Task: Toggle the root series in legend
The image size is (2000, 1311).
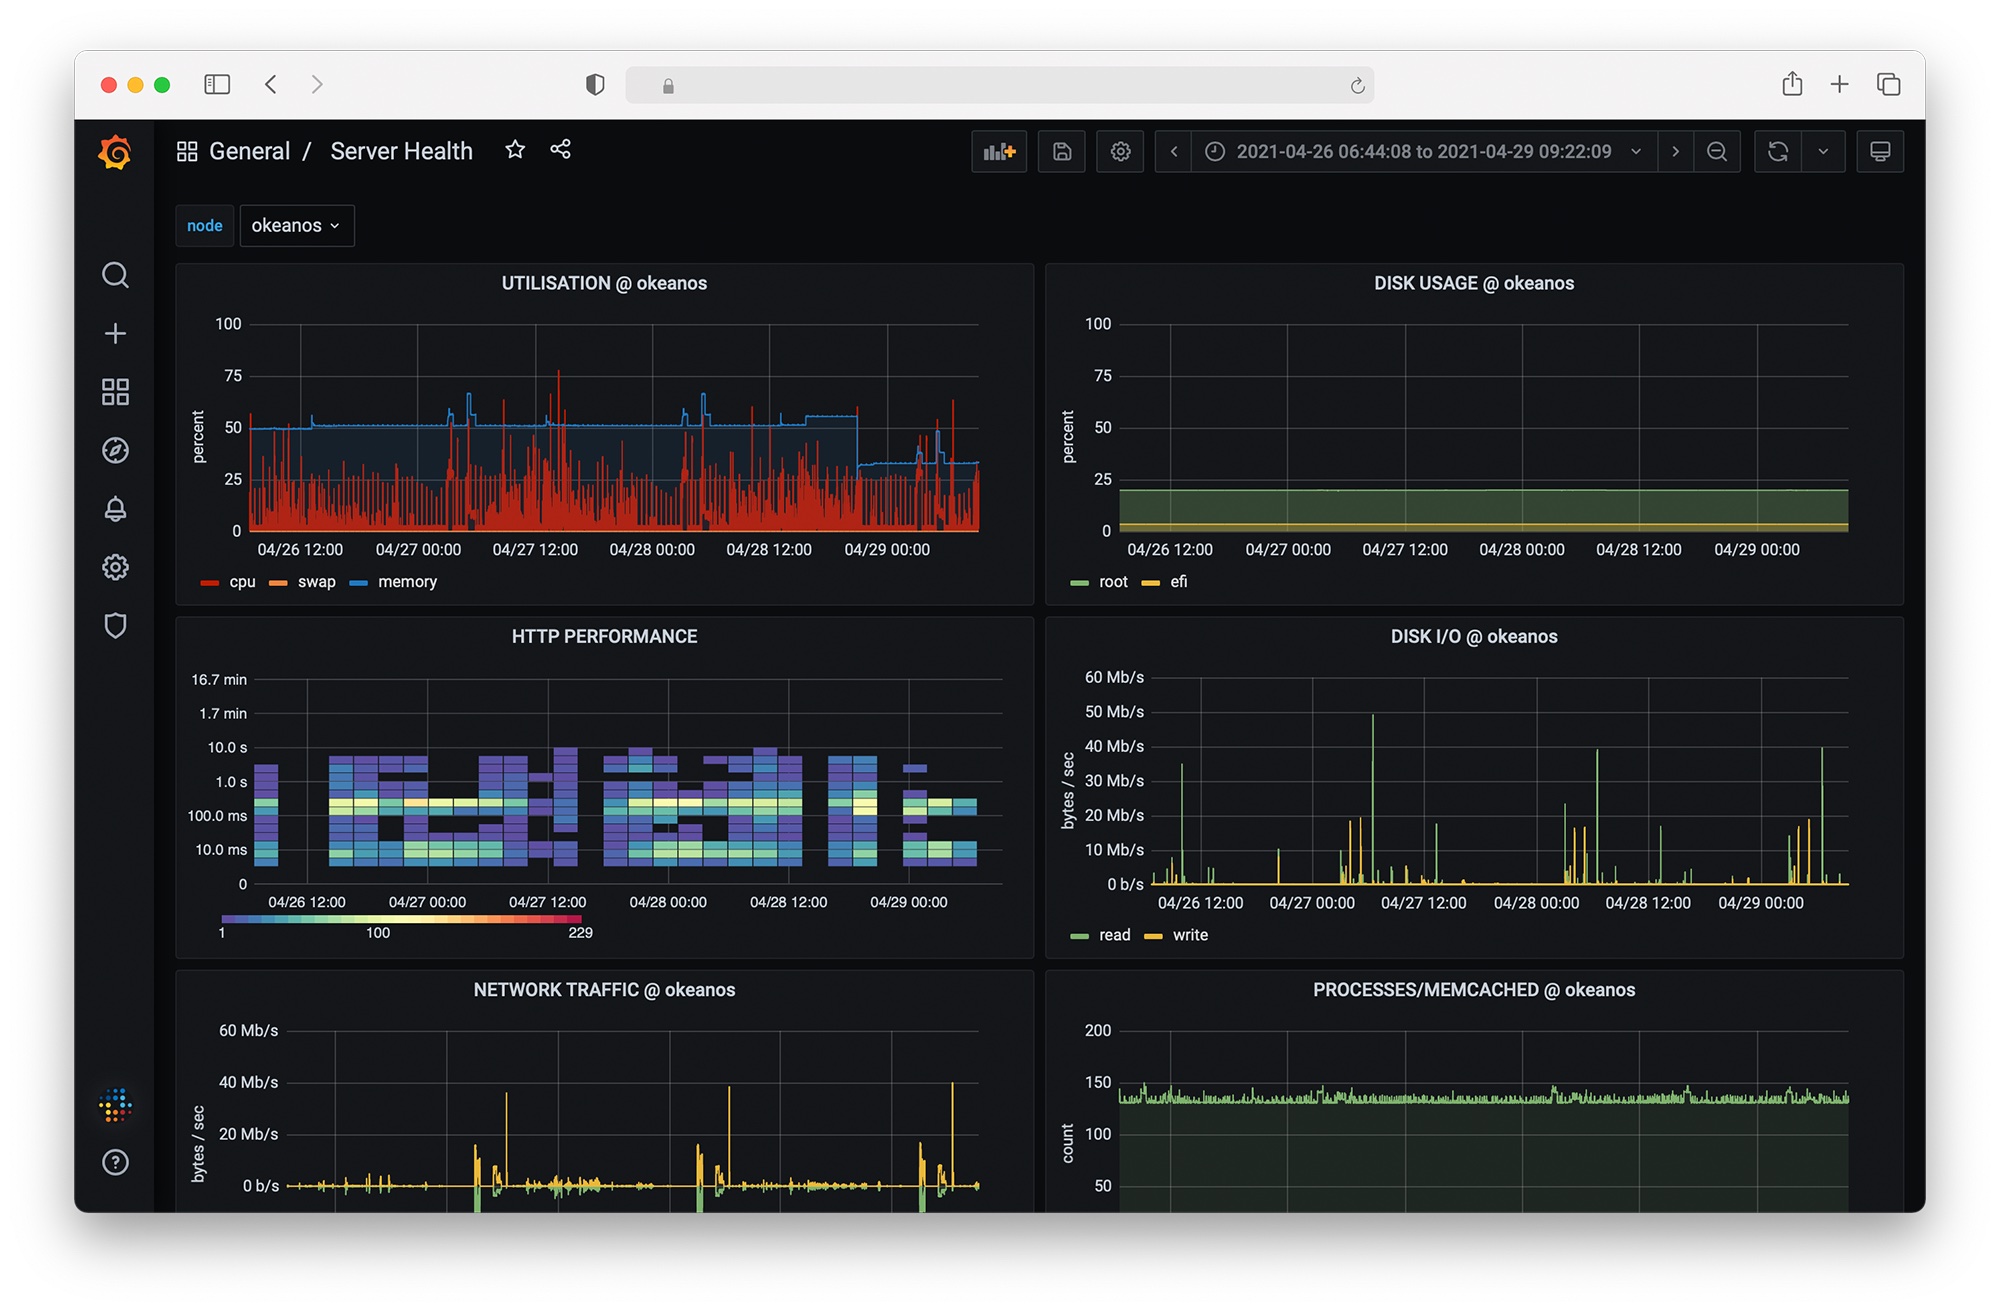Action: pos(1113,582)
